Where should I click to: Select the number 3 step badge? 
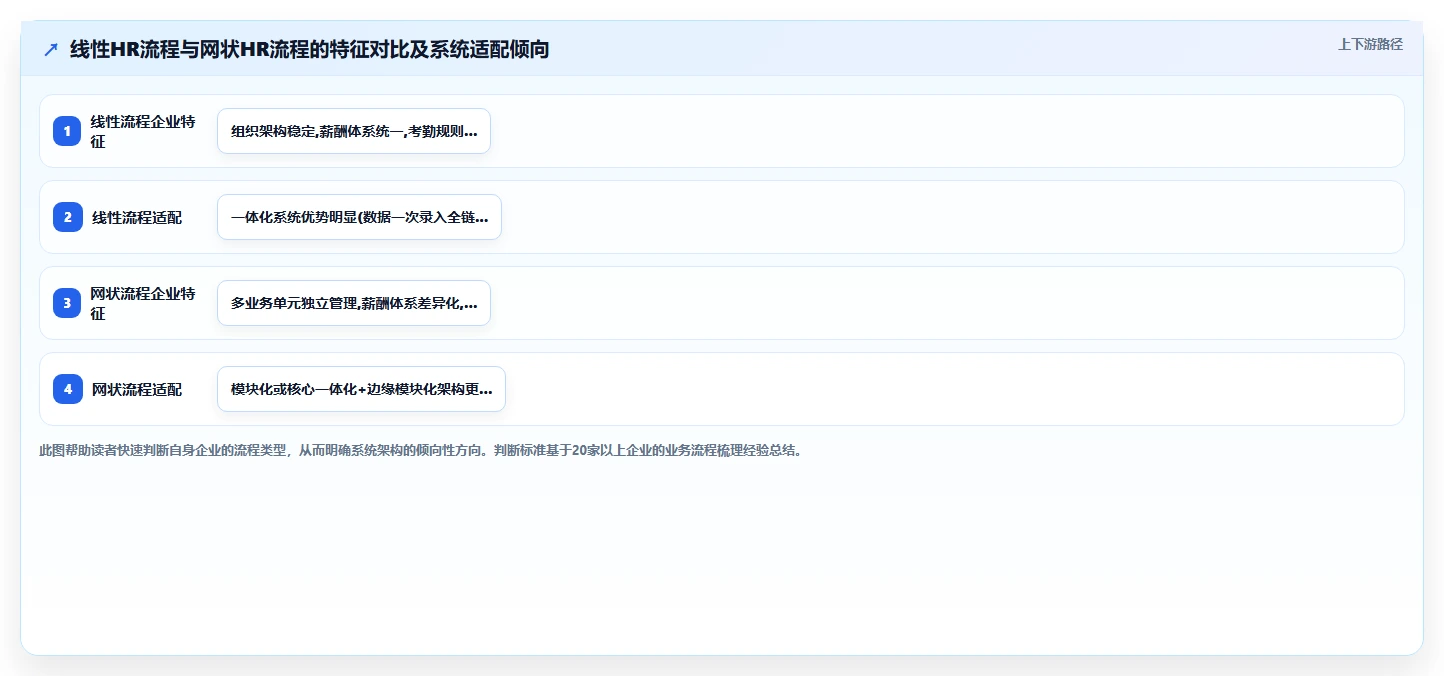tap(68, 303)
